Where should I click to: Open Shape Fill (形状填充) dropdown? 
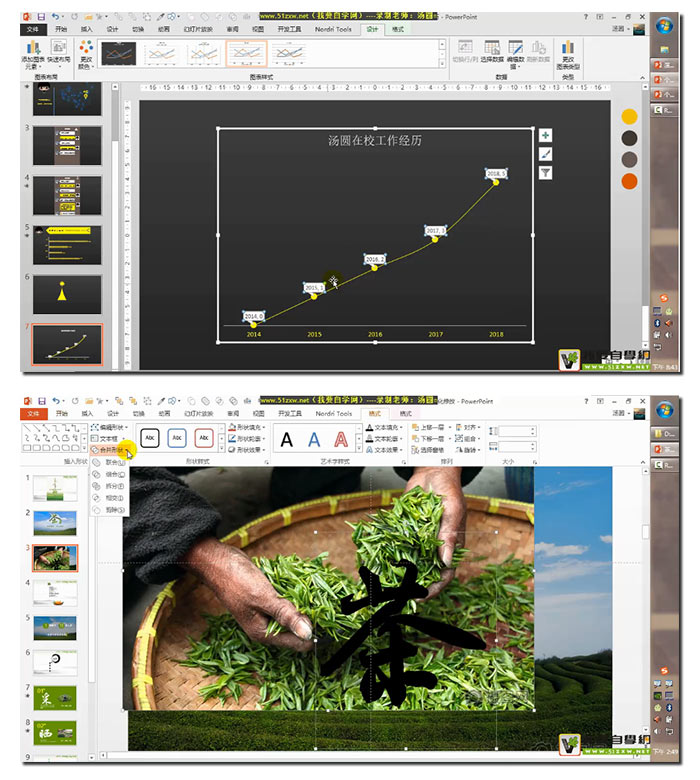[246, 427]
